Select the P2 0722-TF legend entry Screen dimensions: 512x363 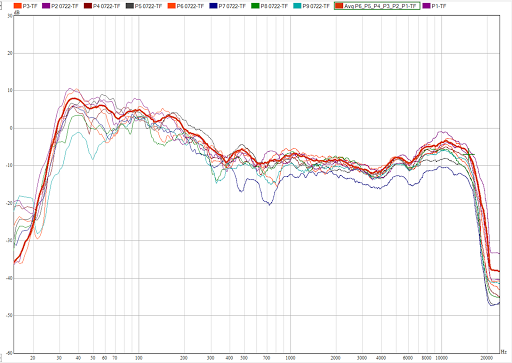click(60, 6)
